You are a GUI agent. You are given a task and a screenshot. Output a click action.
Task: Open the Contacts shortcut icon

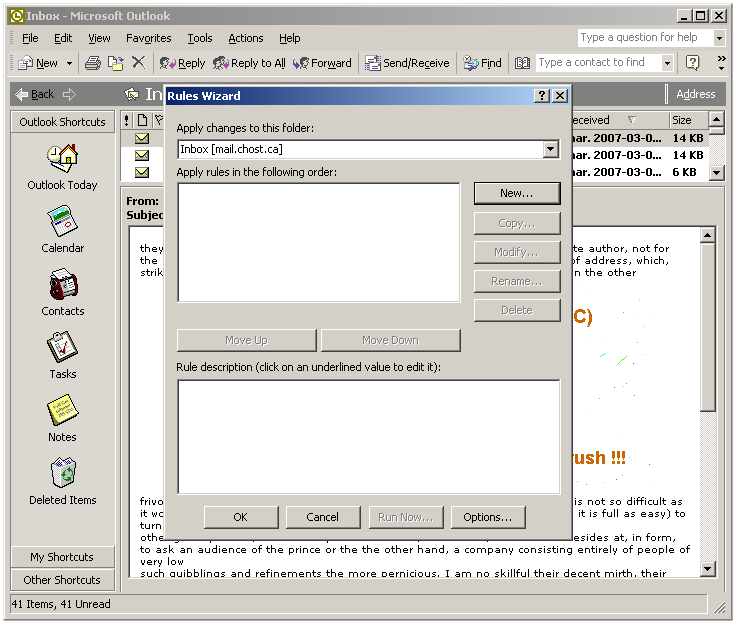coord(63,284)
